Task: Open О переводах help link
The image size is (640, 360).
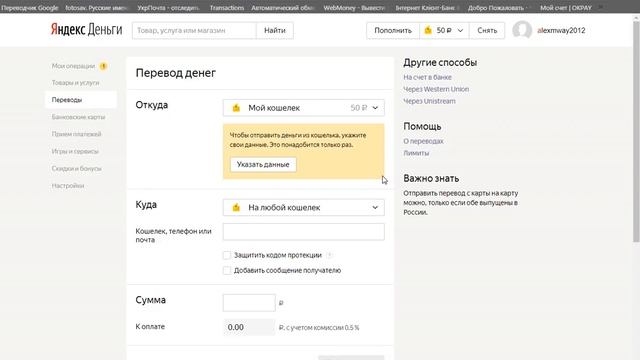Action: pyautogui.click(x=423, y=141)
